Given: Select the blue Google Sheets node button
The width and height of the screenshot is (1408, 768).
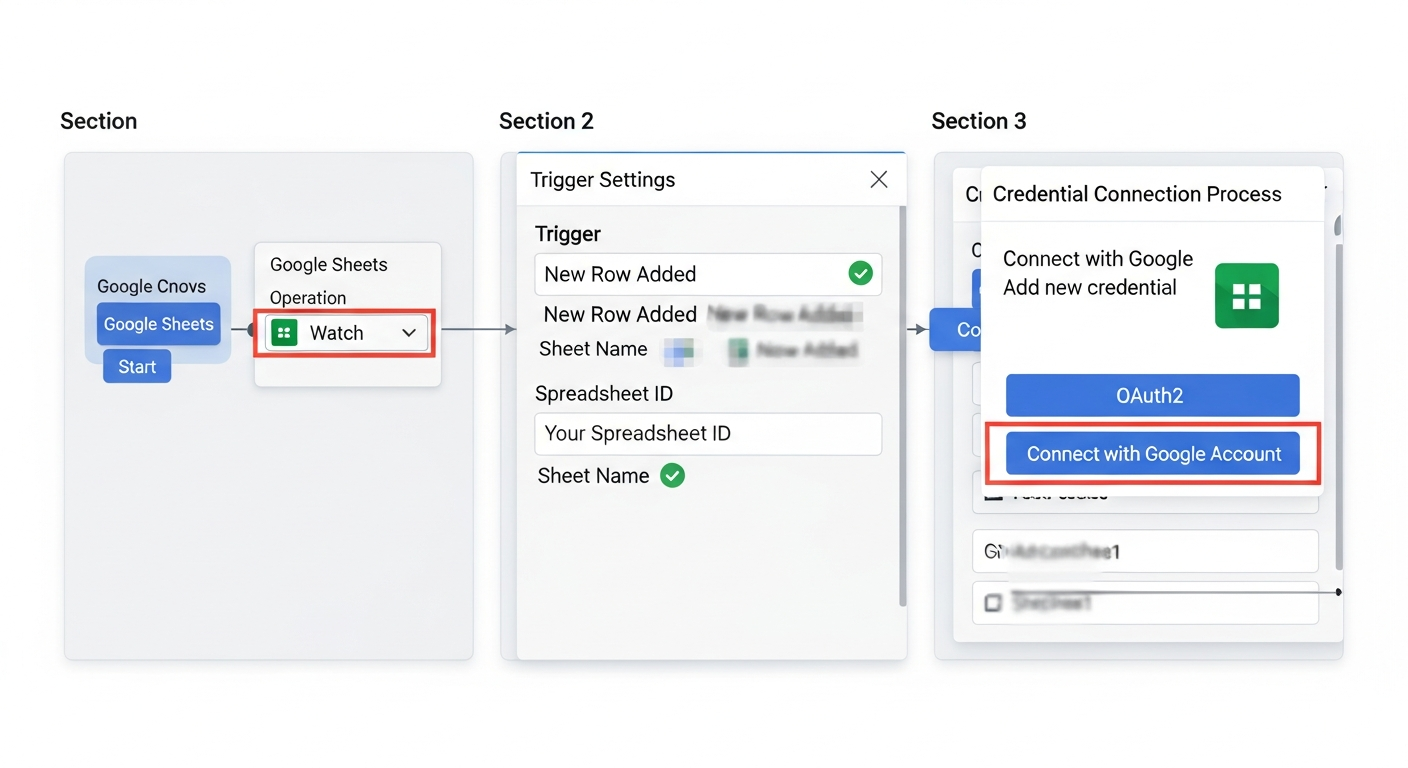Looking at the screenshot, I should coord(158,324).
